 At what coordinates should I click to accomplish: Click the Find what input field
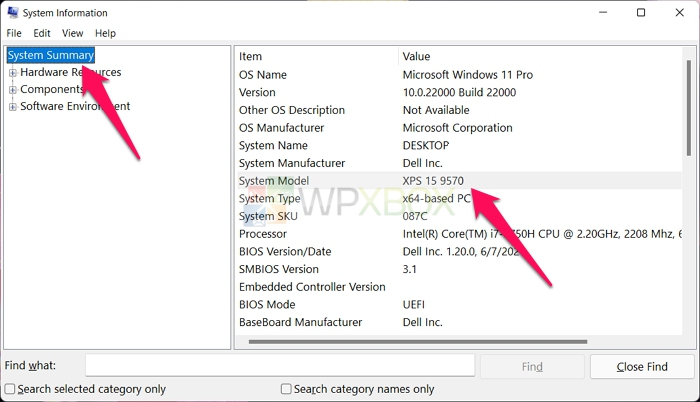[x=280, y=366]
